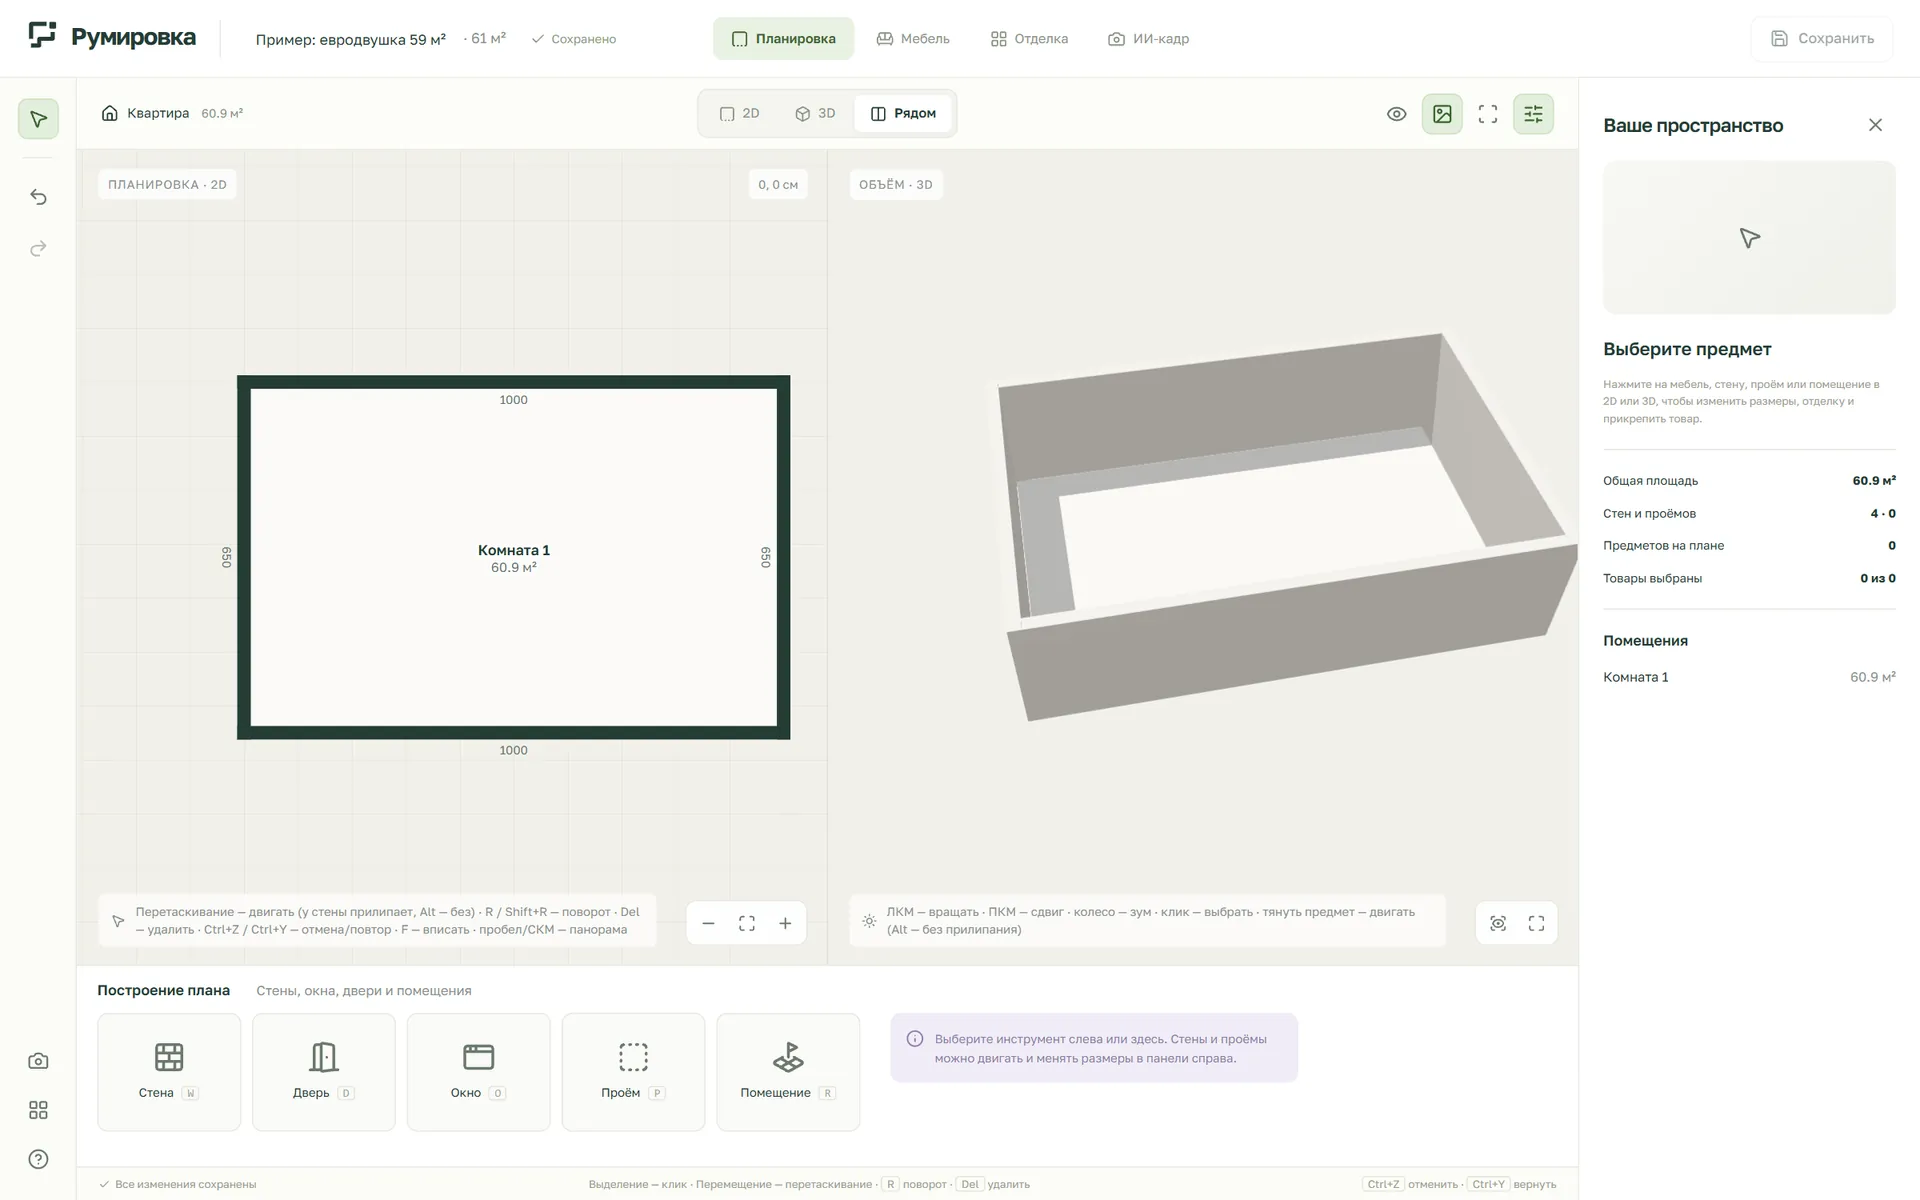1920x1200 pixels.
Task: Reset the 3D camera focus icon
Action: 1498,923
